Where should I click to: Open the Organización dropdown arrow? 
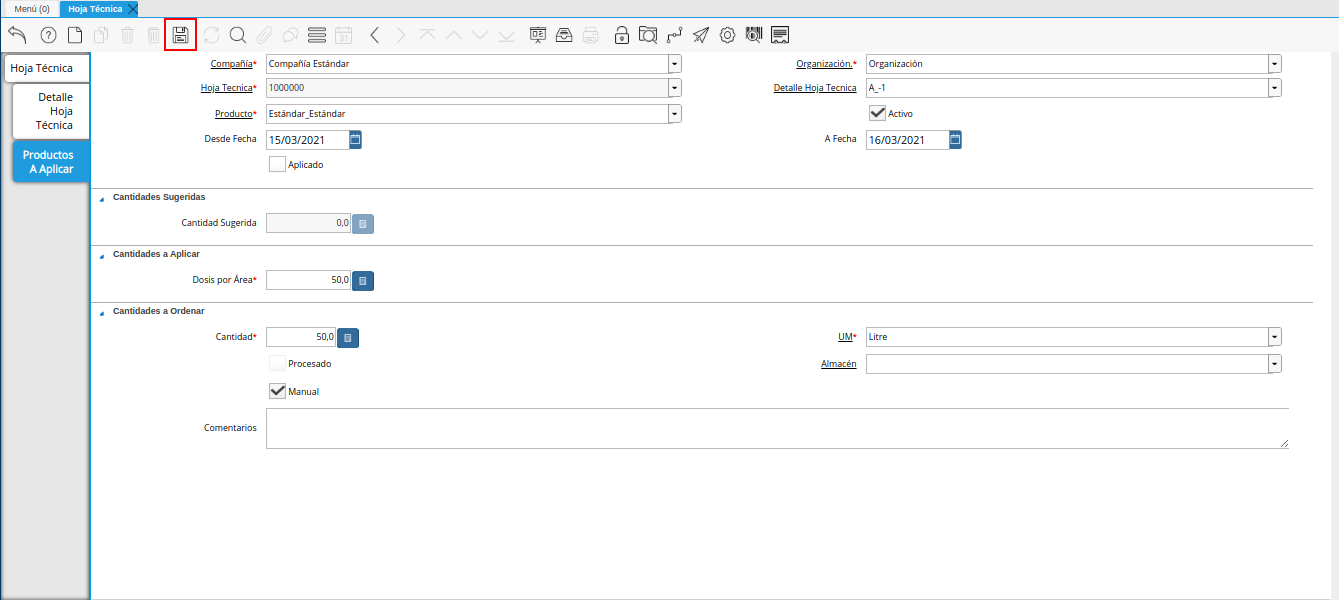(x=1275, y=63)
